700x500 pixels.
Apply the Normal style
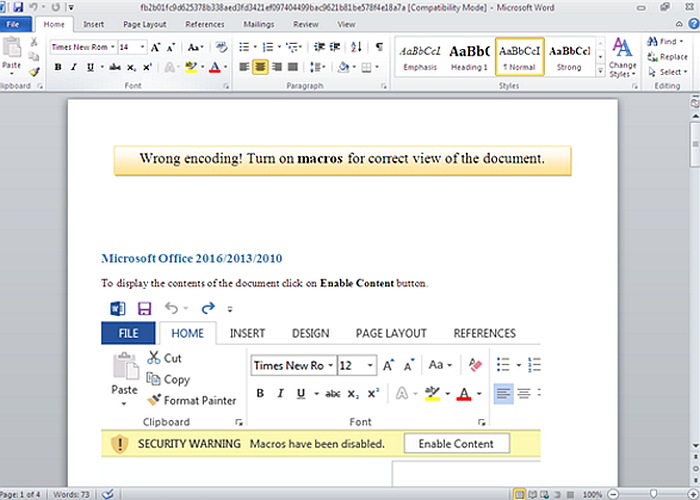(x=520, y=57)
